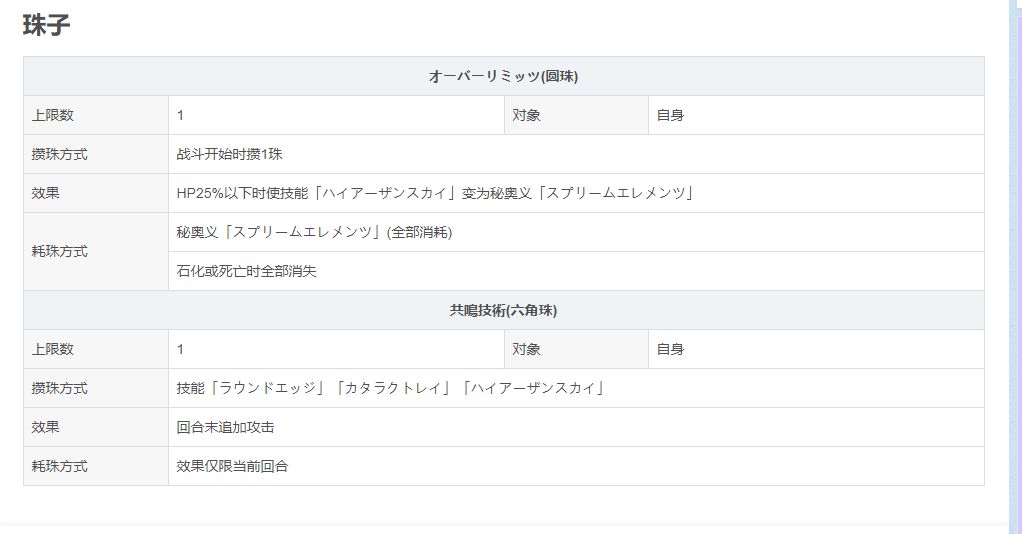The height and width of the screenshot is (534, 1022).
Task: Click the オーバーリミッツ(圆珠) table header
Action: click(503, 76)
